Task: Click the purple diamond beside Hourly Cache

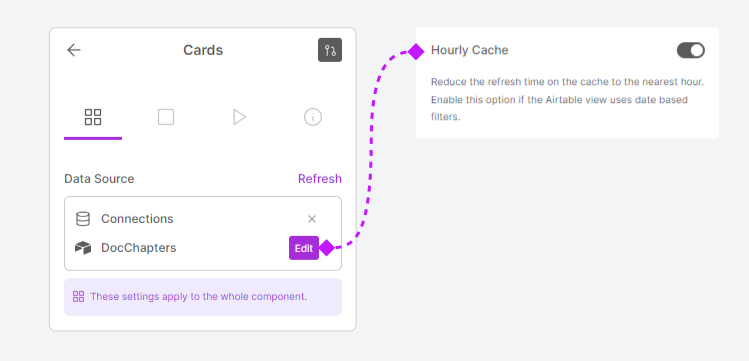Action: 417,52
